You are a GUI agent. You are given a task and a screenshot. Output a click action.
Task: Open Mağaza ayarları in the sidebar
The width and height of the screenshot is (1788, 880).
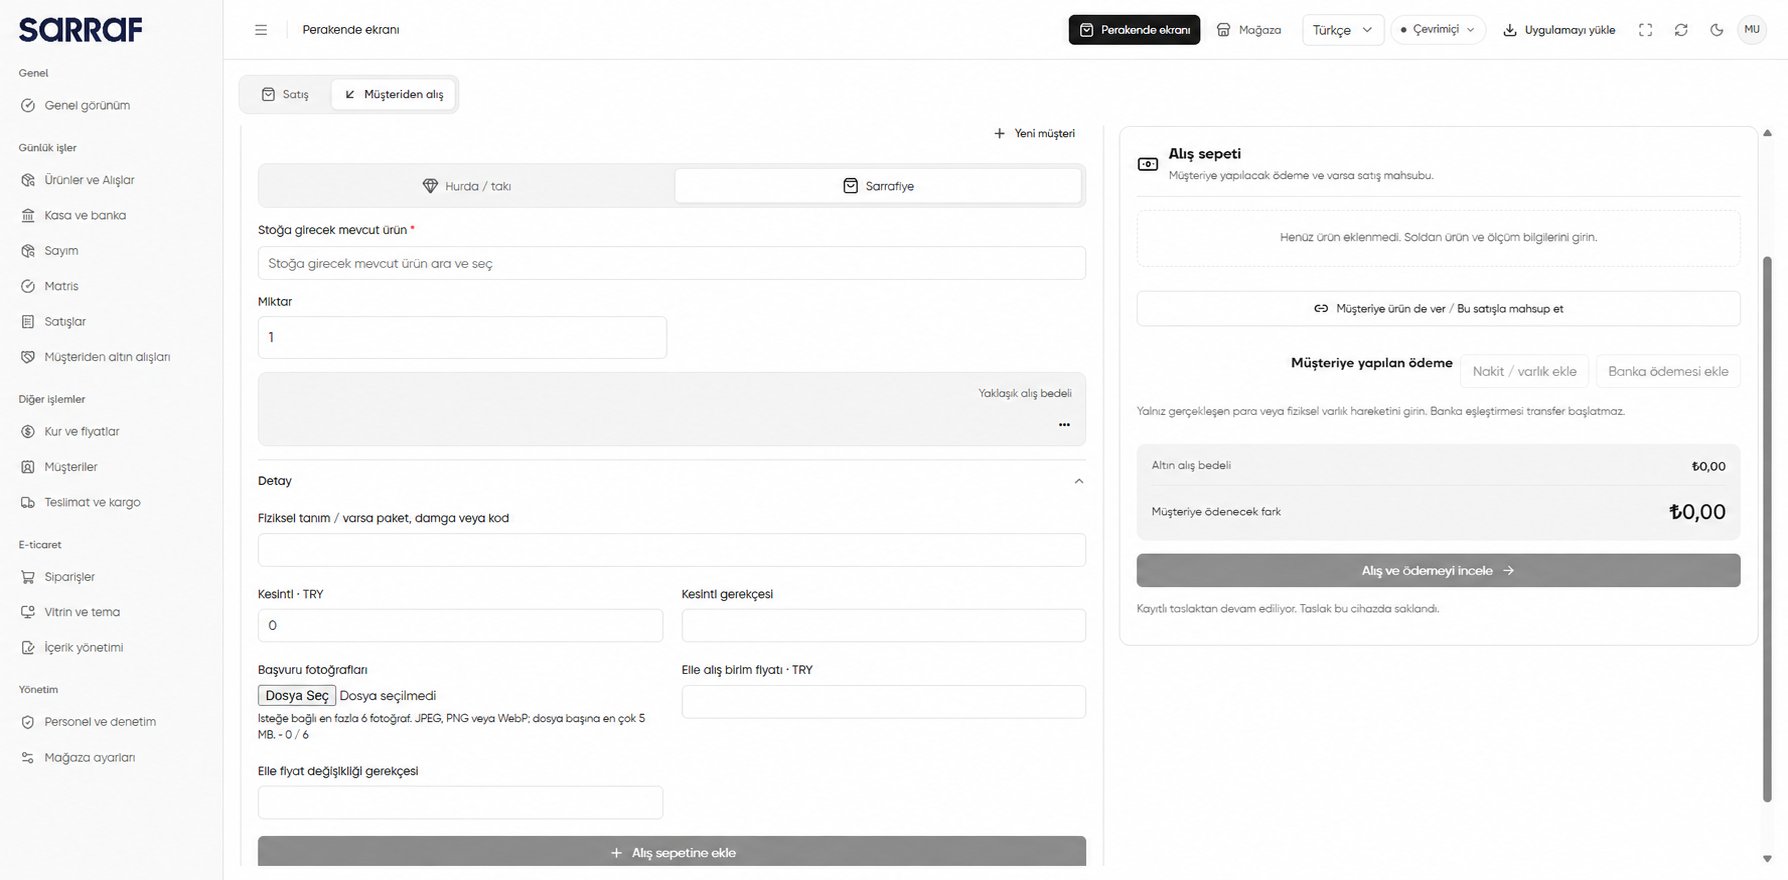[90, 758]
